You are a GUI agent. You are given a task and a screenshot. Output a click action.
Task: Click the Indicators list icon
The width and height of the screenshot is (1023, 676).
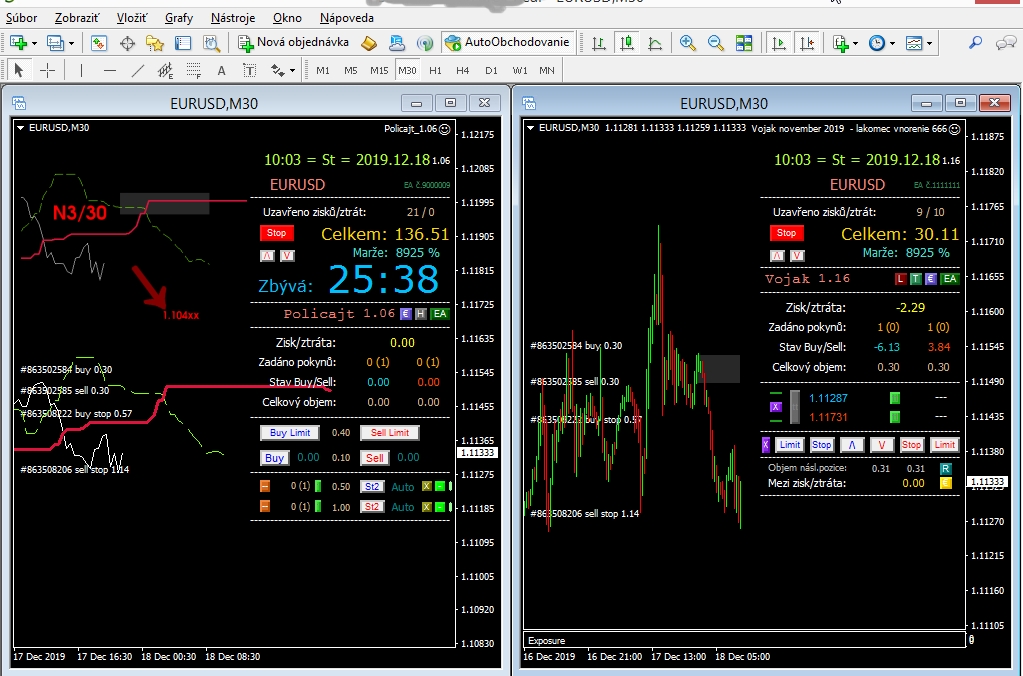840,43
